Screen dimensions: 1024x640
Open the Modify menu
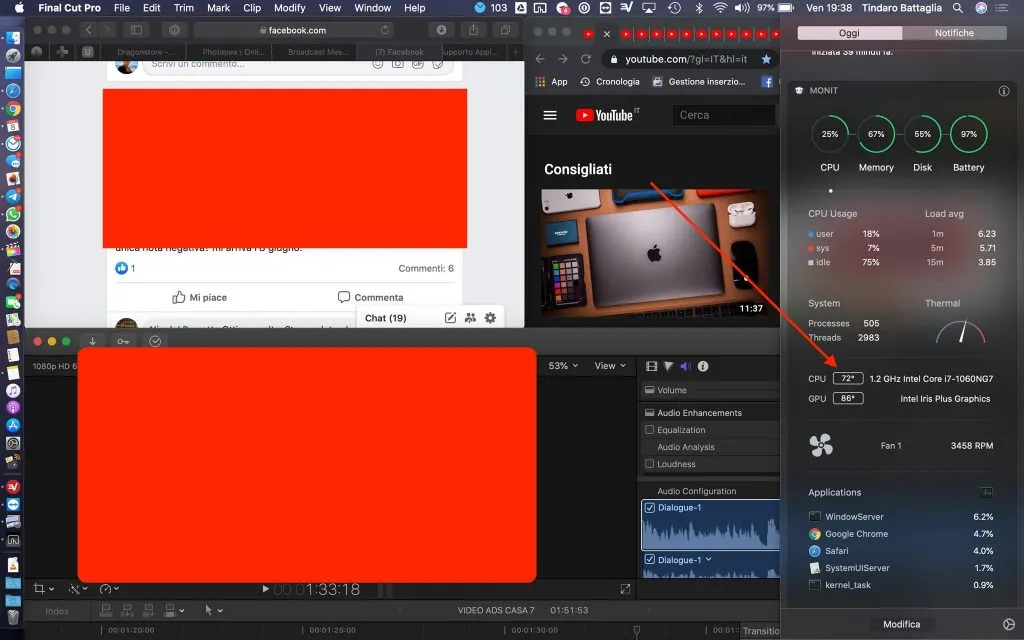289,8
